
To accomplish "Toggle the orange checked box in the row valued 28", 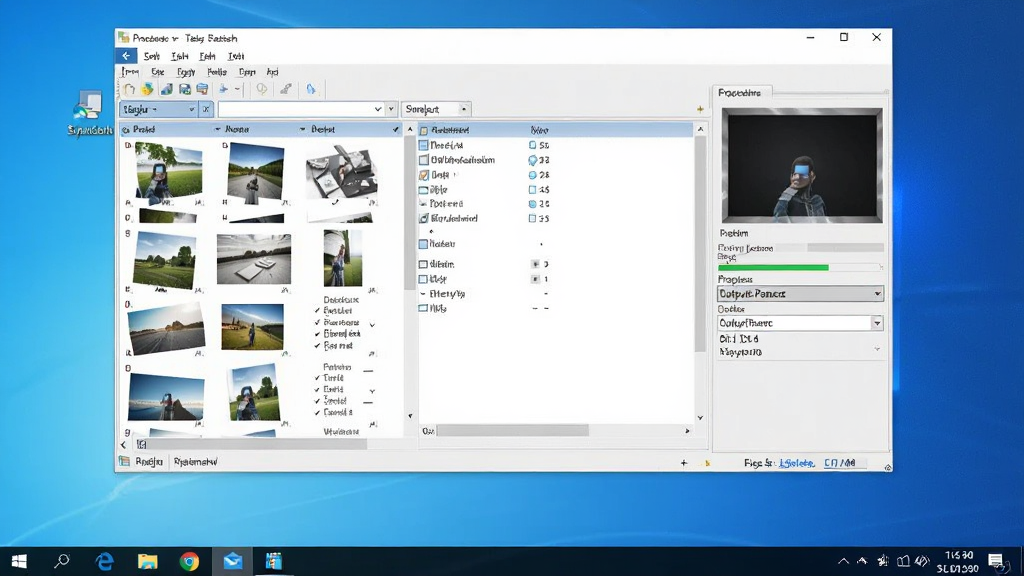I will coord(424,175).
